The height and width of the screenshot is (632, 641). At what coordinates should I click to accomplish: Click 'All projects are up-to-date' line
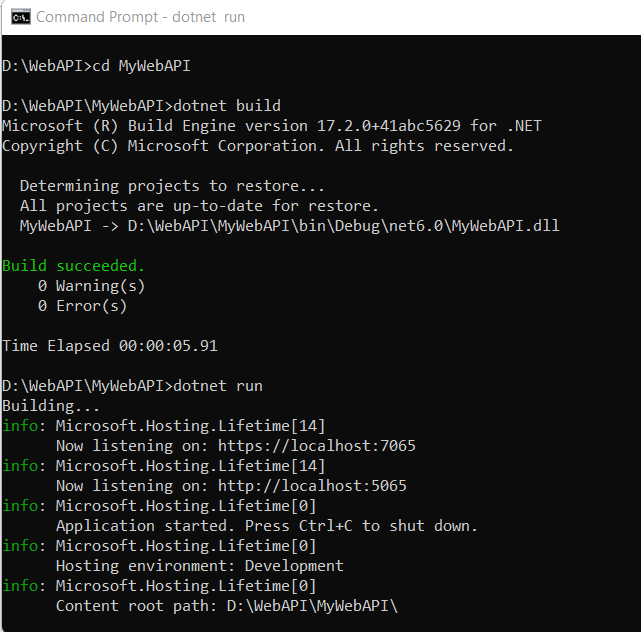[x=199, y=206]
